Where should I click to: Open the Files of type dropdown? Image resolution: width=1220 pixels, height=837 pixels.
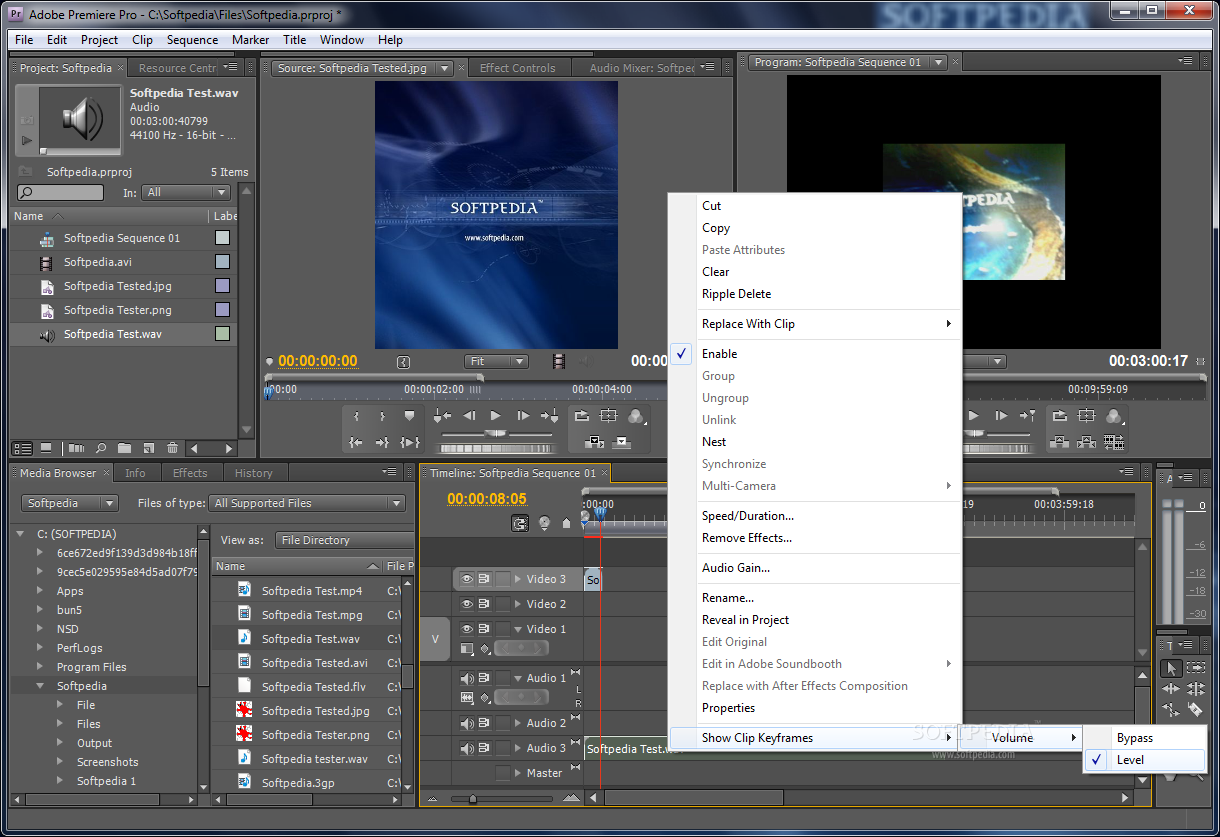coord(307,503)
